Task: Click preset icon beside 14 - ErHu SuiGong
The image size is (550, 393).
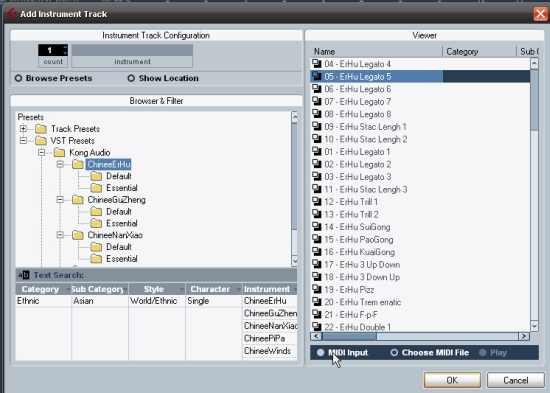Action: [317, 227]
